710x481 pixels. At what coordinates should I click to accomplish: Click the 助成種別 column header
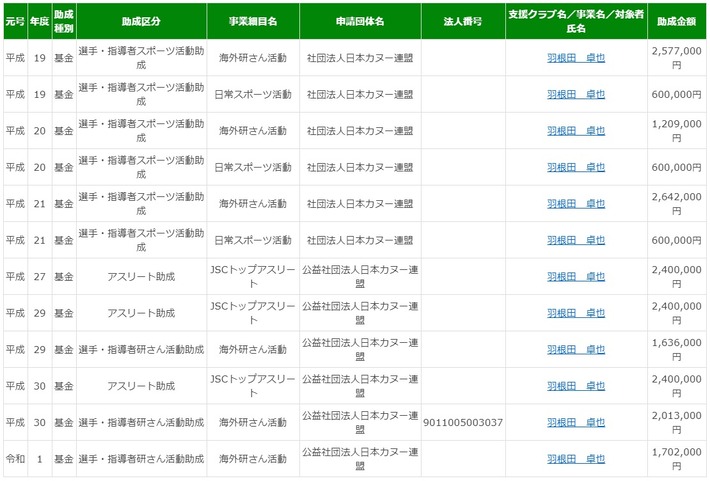coord(64,21)
